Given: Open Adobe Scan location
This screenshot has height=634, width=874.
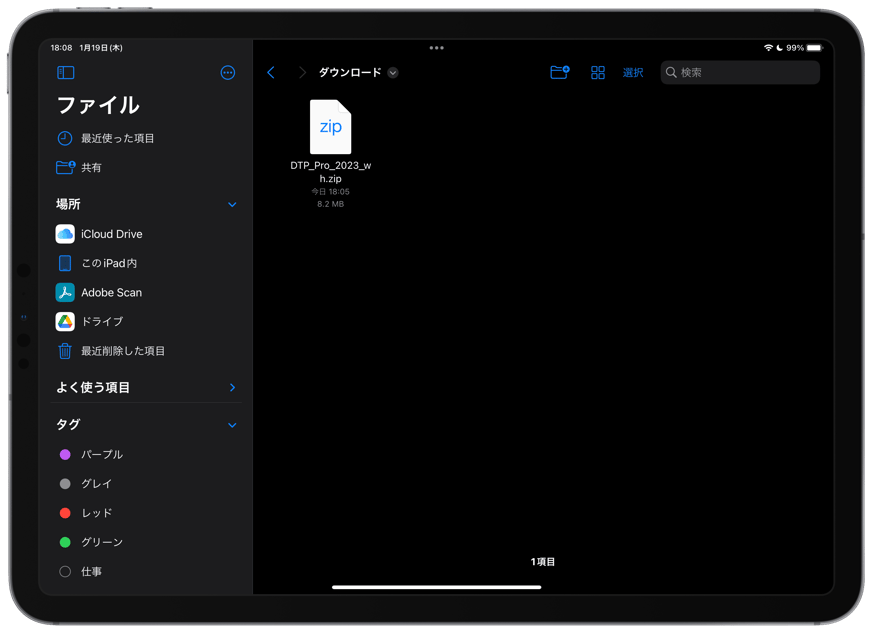Looking at the screenshot, I should click(x=146, y=292).
